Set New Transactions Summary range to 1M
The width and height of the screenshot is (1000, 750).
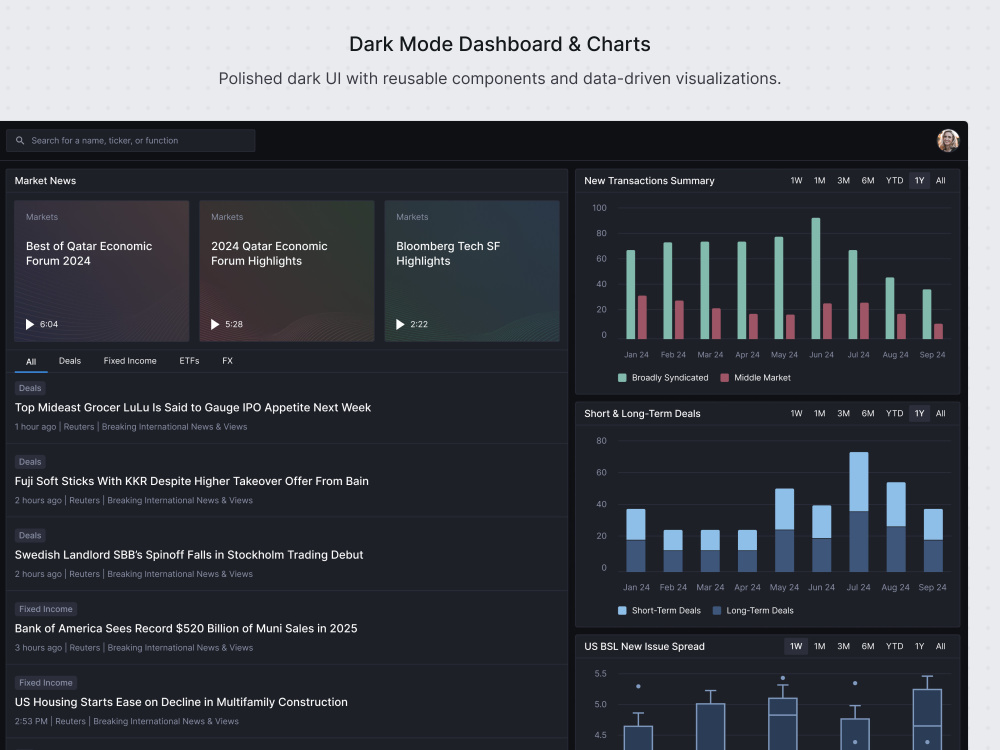pos(820,180)
